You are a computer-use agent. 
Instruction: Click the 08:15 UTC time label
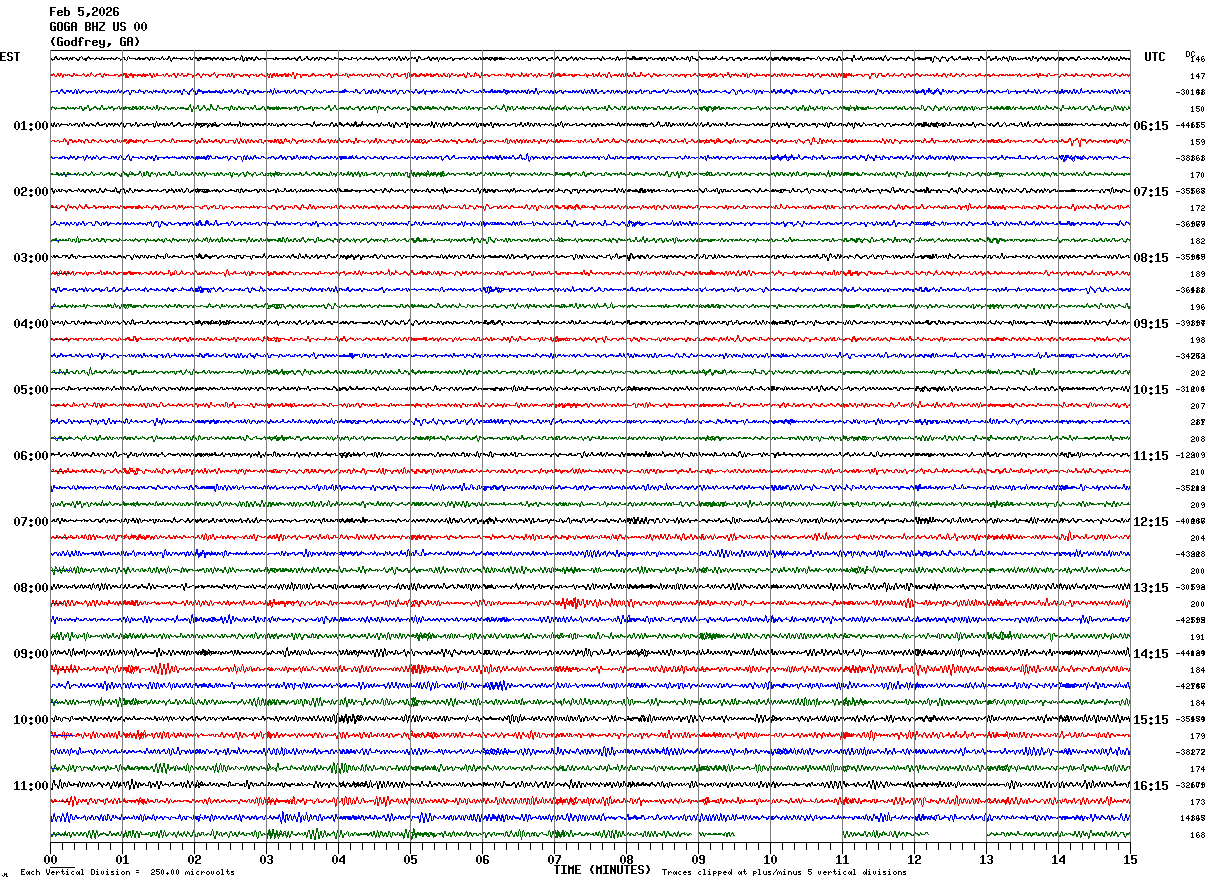[x=1151, y=258]
